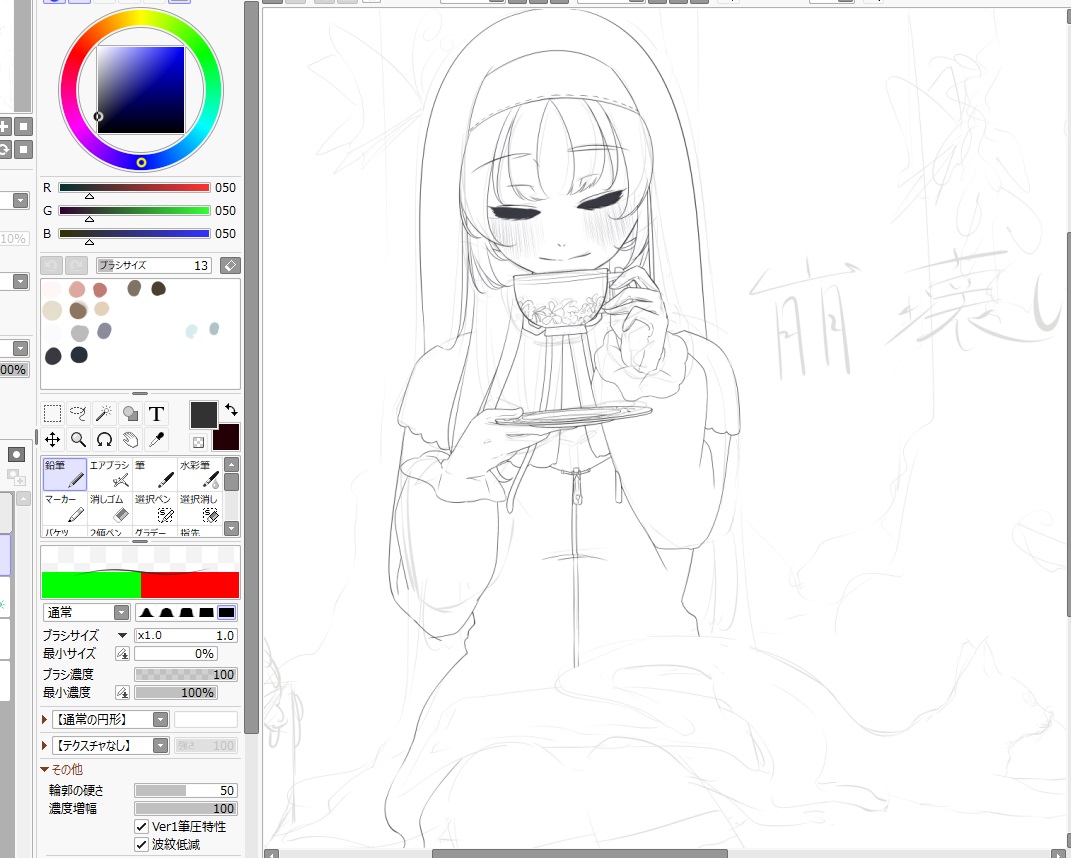This screenshot has width=1071, height=858.
Task: Collapse the その他 section
Action: (x=45, y=769)
